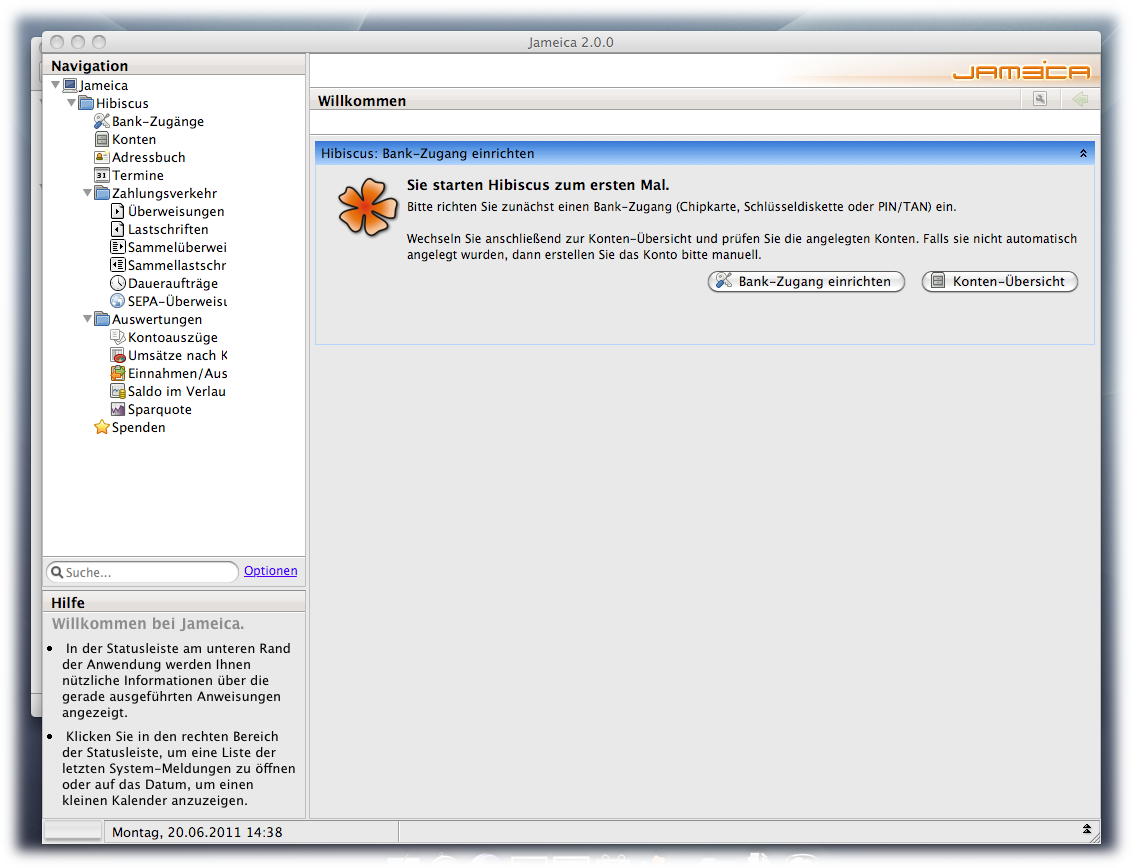Click the Auswertungen folder icon

point(102,319)
